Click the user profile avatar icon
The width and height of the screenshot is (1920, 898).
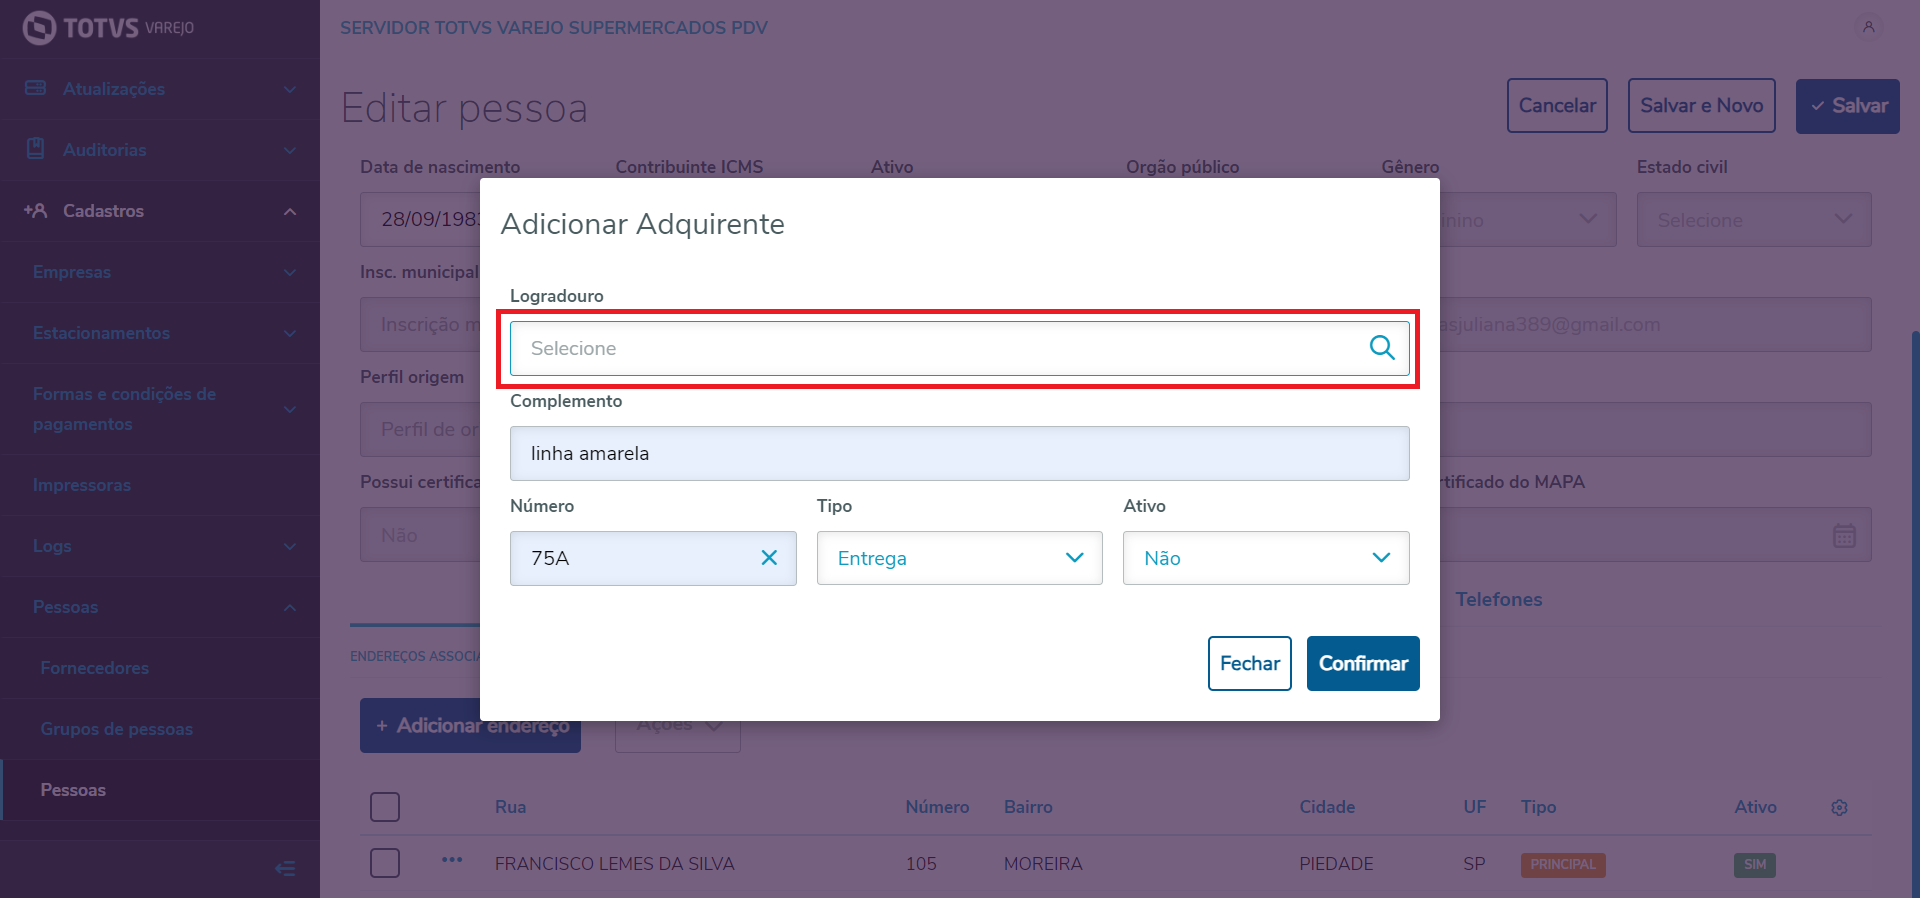tap(1868, 27)
